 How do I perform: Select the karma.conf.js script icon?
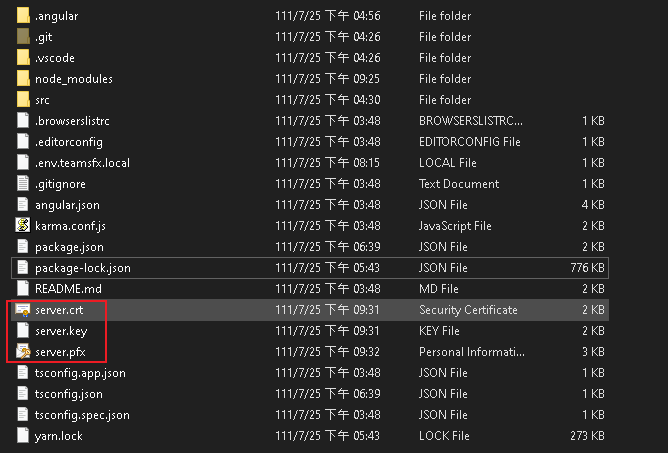(x=23, y=225)
